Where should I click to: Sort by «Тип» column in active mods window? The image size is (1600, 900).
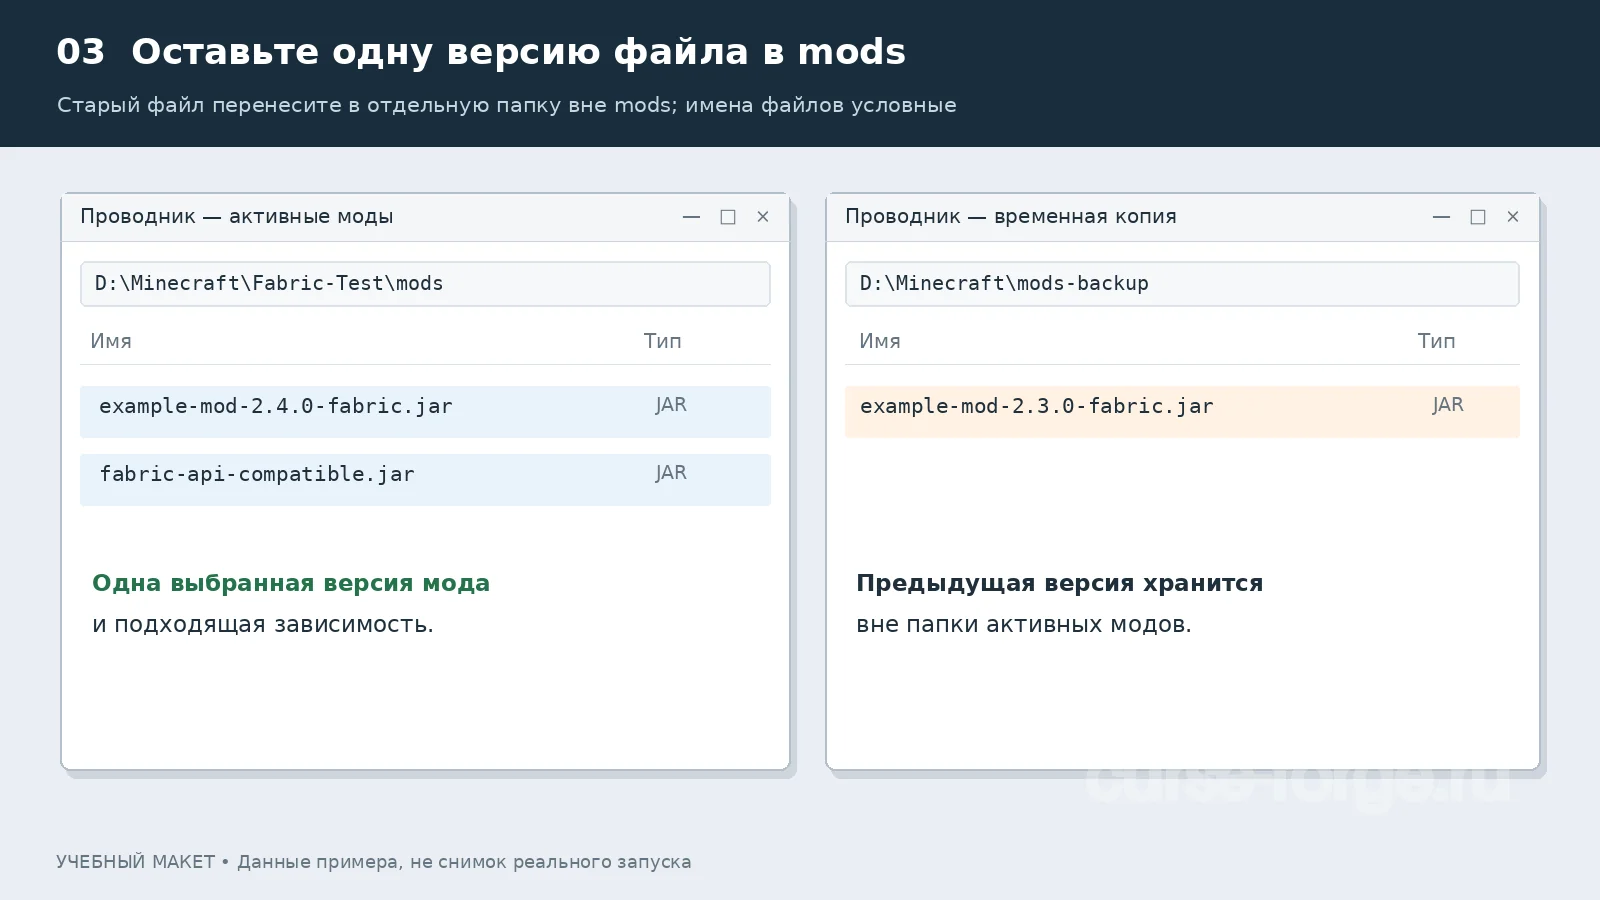point(662,341)
